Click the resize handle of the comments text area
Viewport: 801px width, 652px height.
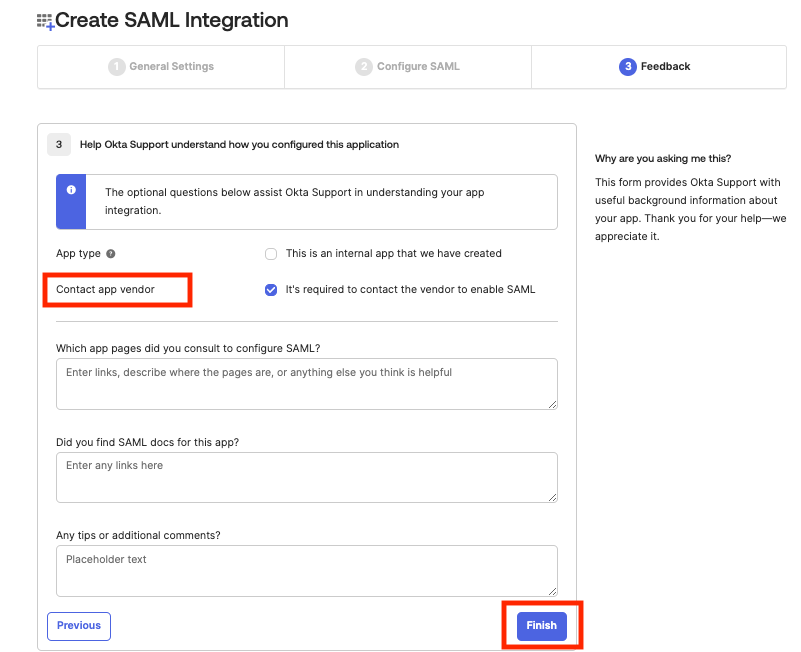pos(552,591)
